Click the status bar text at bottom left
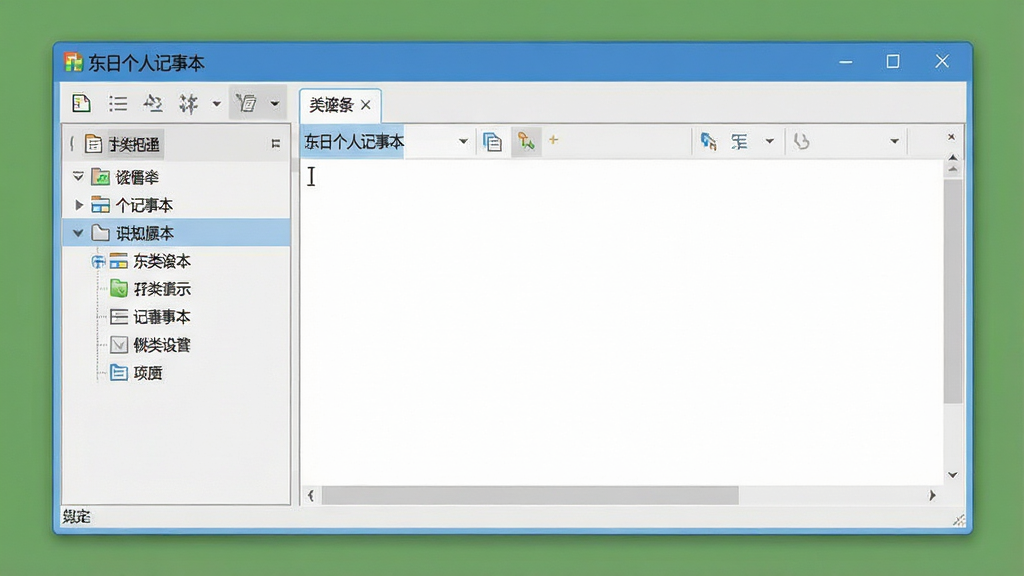Screen dimensions: 1024x576 76,517
